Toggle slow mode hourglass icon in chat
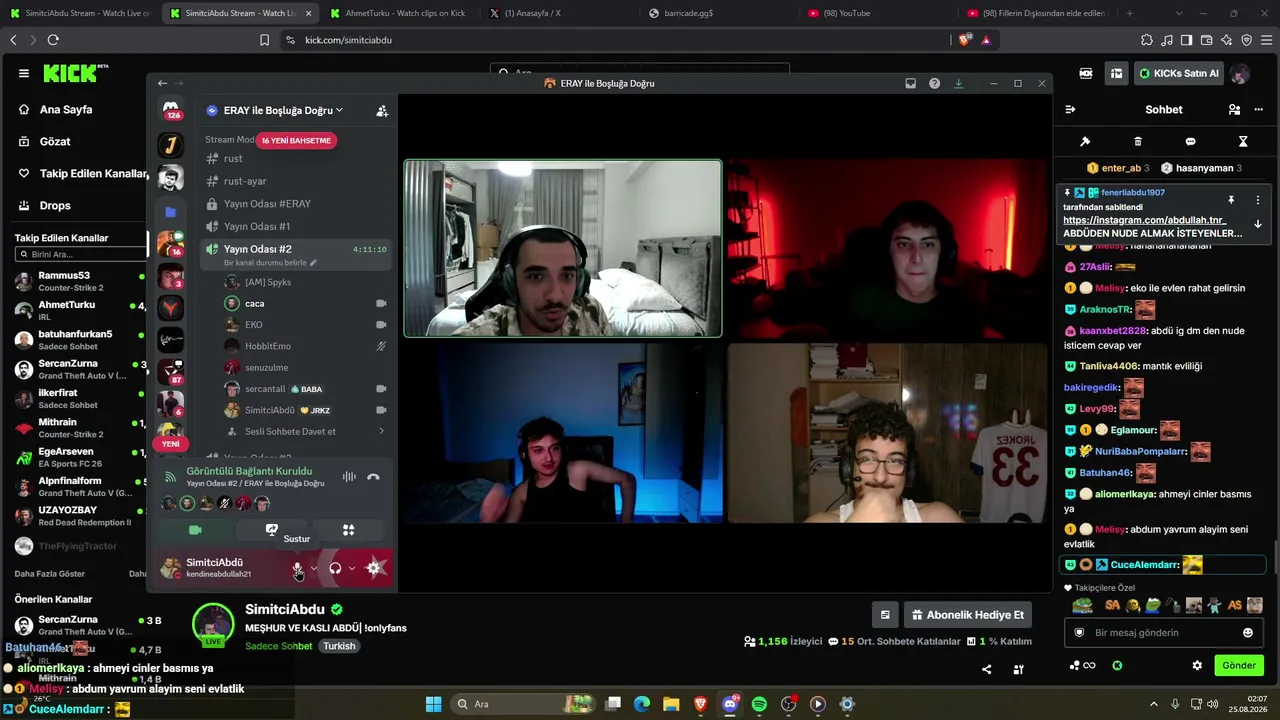Image resolution: width=1280 pixels, height=720 pixels. [x=1243, y=142]
